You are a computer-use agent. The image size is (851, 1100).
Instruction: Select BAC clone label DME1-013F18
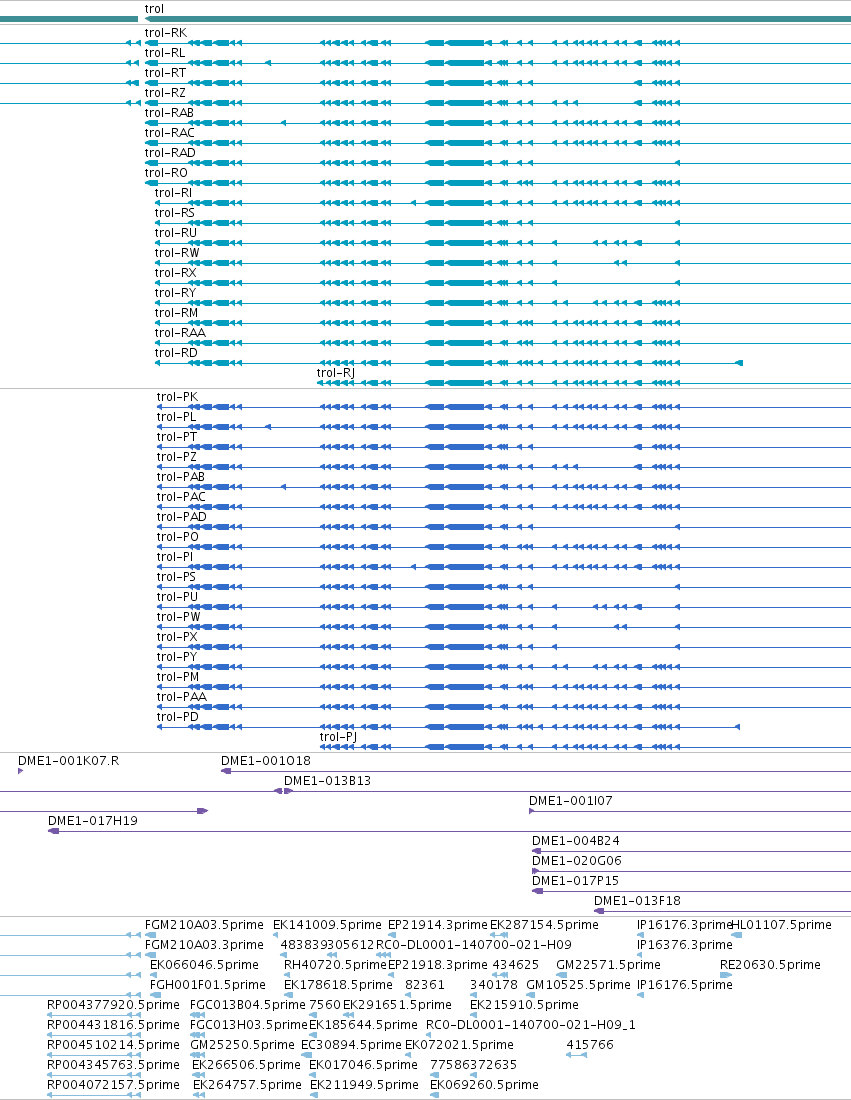637,901
